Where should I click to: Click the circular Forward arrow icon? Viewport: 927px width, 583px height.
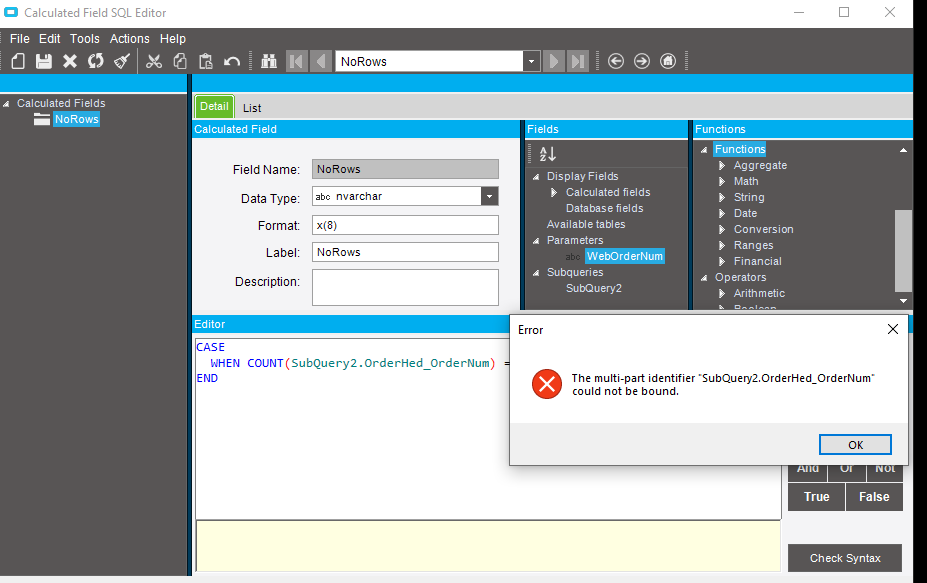tap(642, 61)
